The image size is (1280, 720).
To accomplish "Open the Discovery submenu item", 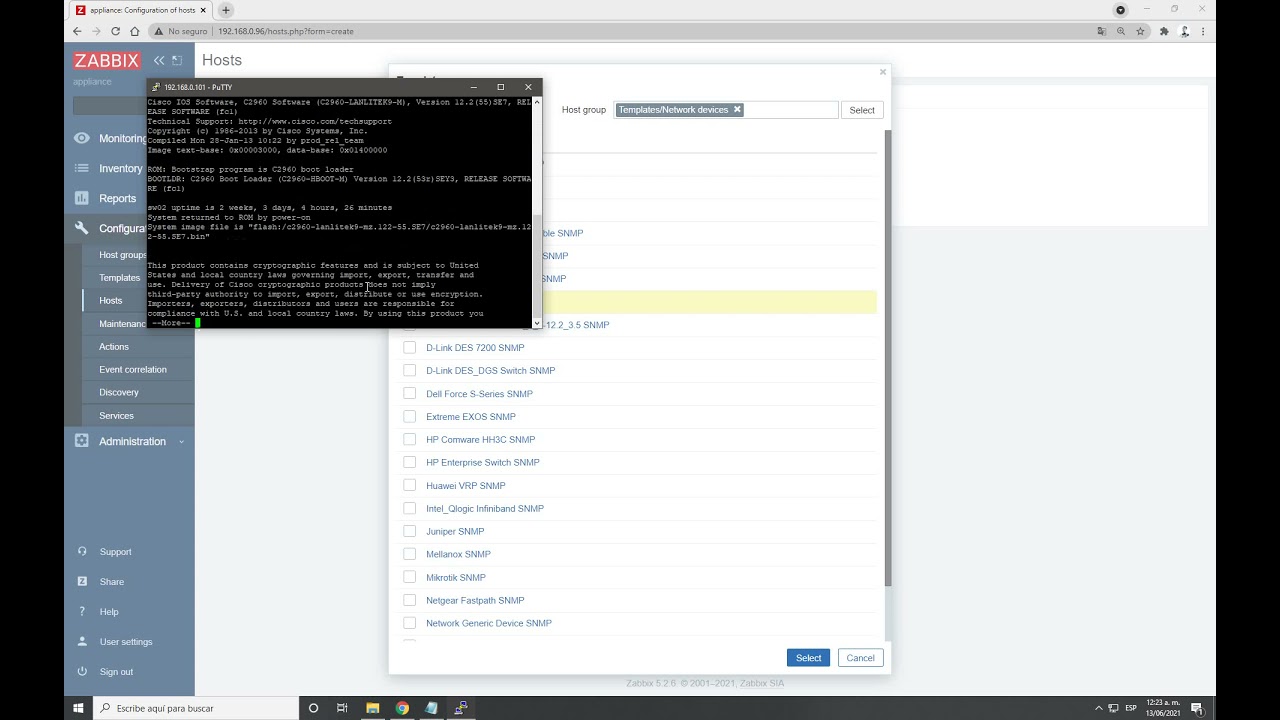I will coord(119,392).
